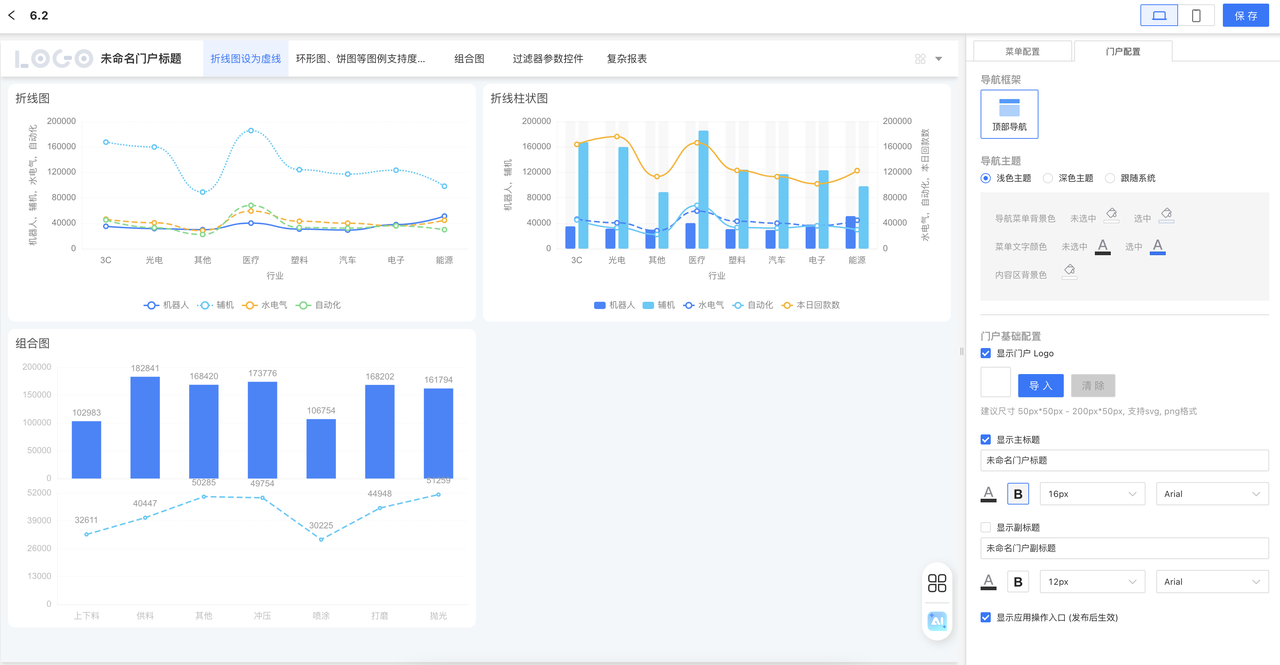Open the main title font color picker
Image resolution: width=1280 pixels, height=665 pixels.
coord(989,494)
